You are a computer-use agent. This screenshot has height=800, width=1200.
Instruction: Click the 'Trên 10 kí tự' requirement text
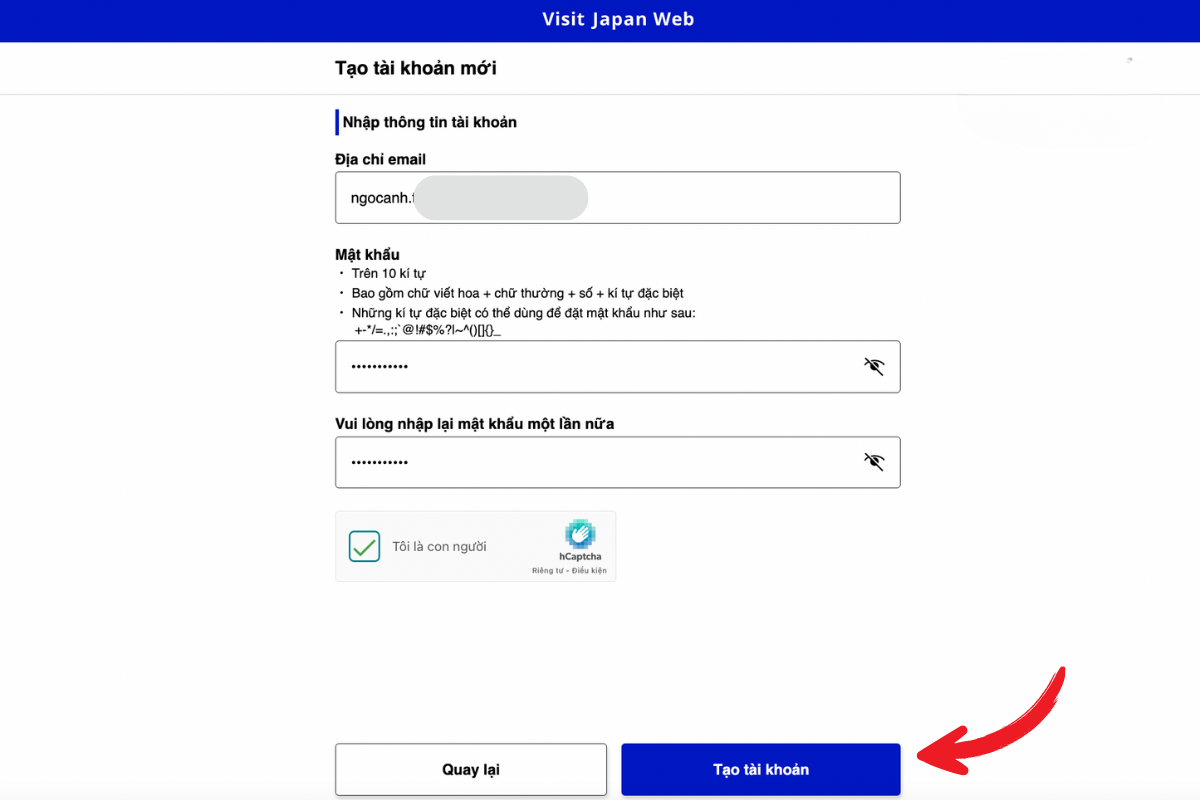point(389,273)
